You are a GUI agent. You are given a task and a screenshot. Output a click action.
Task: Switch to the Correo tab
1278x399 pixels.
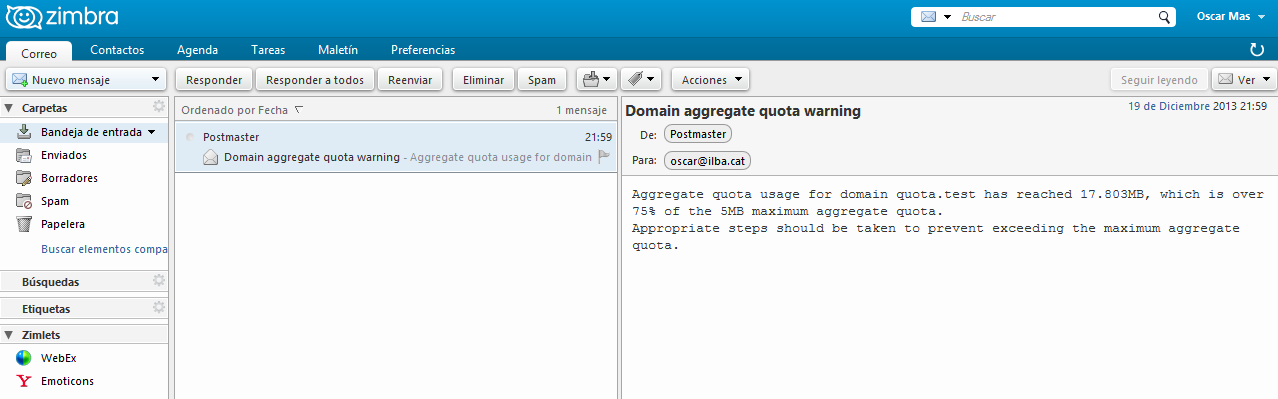pos(39,51)
